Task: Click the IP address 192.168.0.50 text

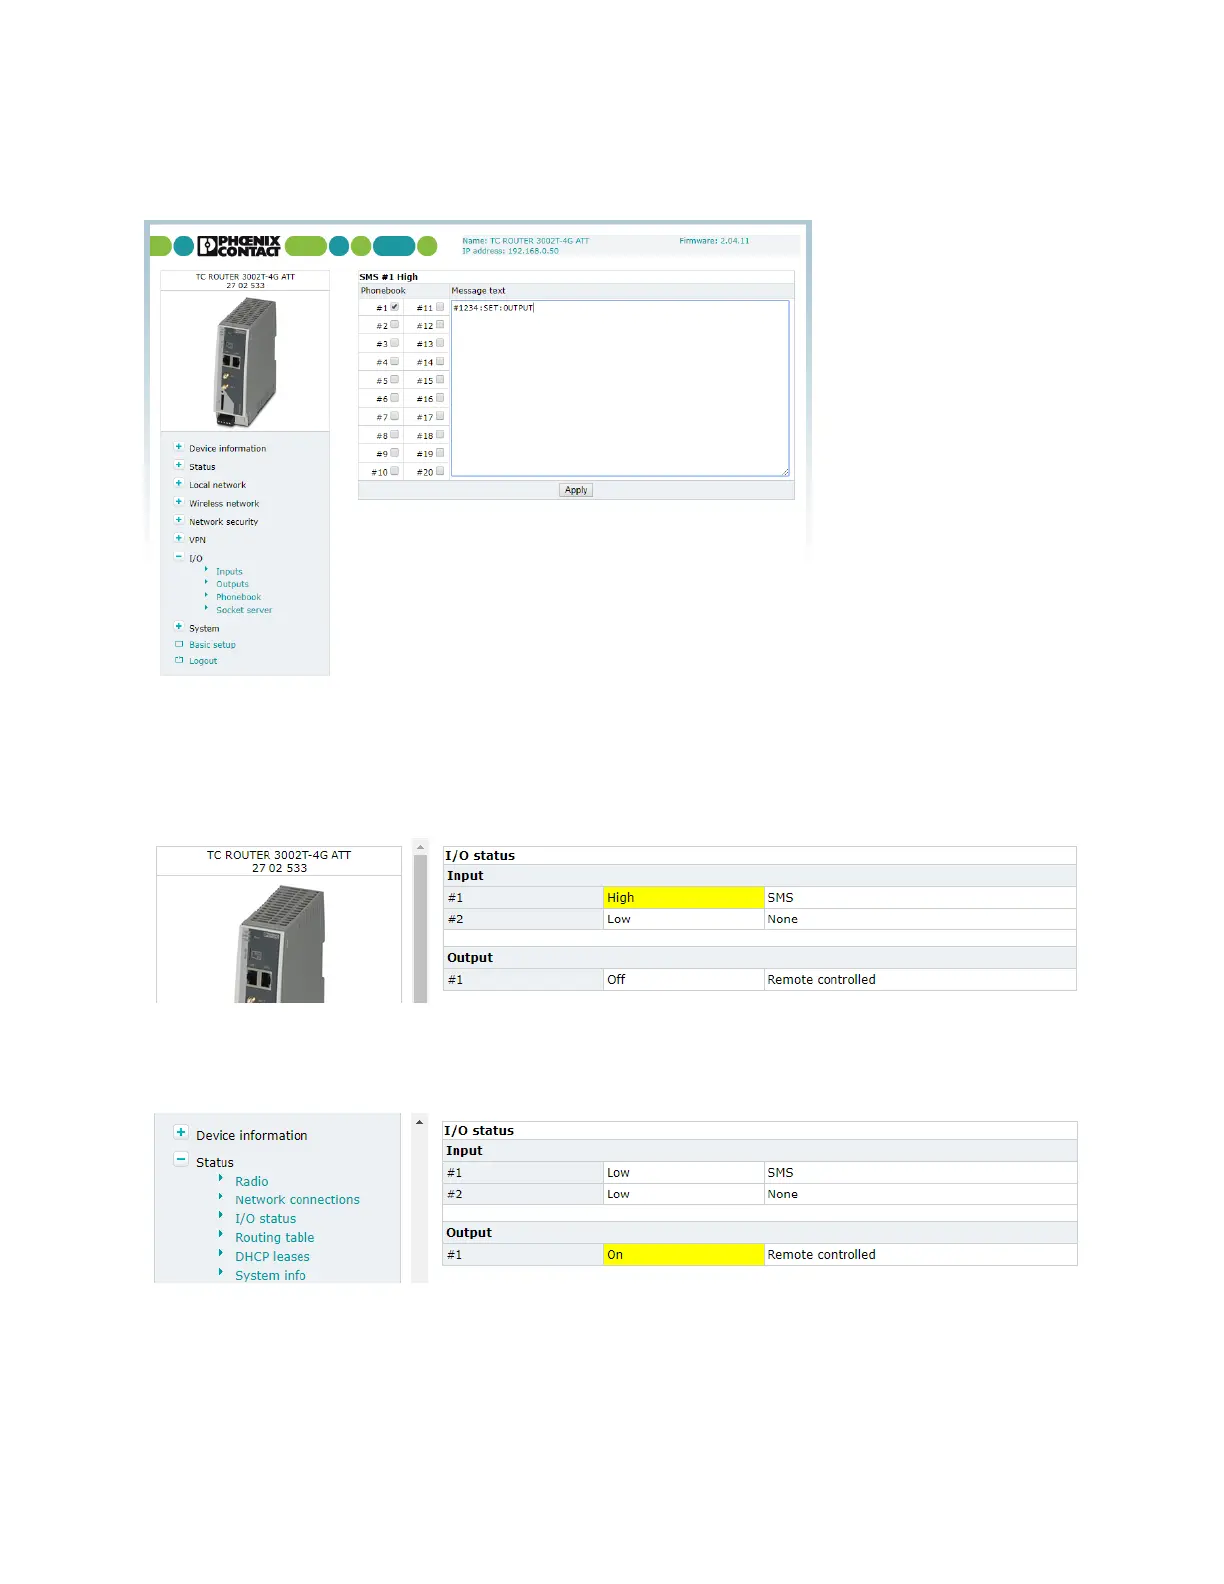Action: pos(510,251)
